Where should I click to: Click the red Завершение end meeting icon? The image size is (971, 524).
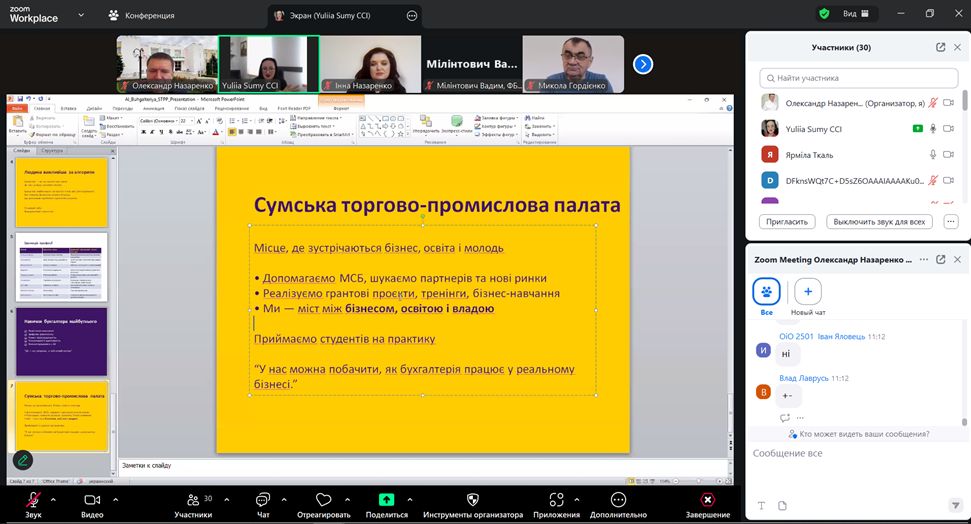point(707,499)
